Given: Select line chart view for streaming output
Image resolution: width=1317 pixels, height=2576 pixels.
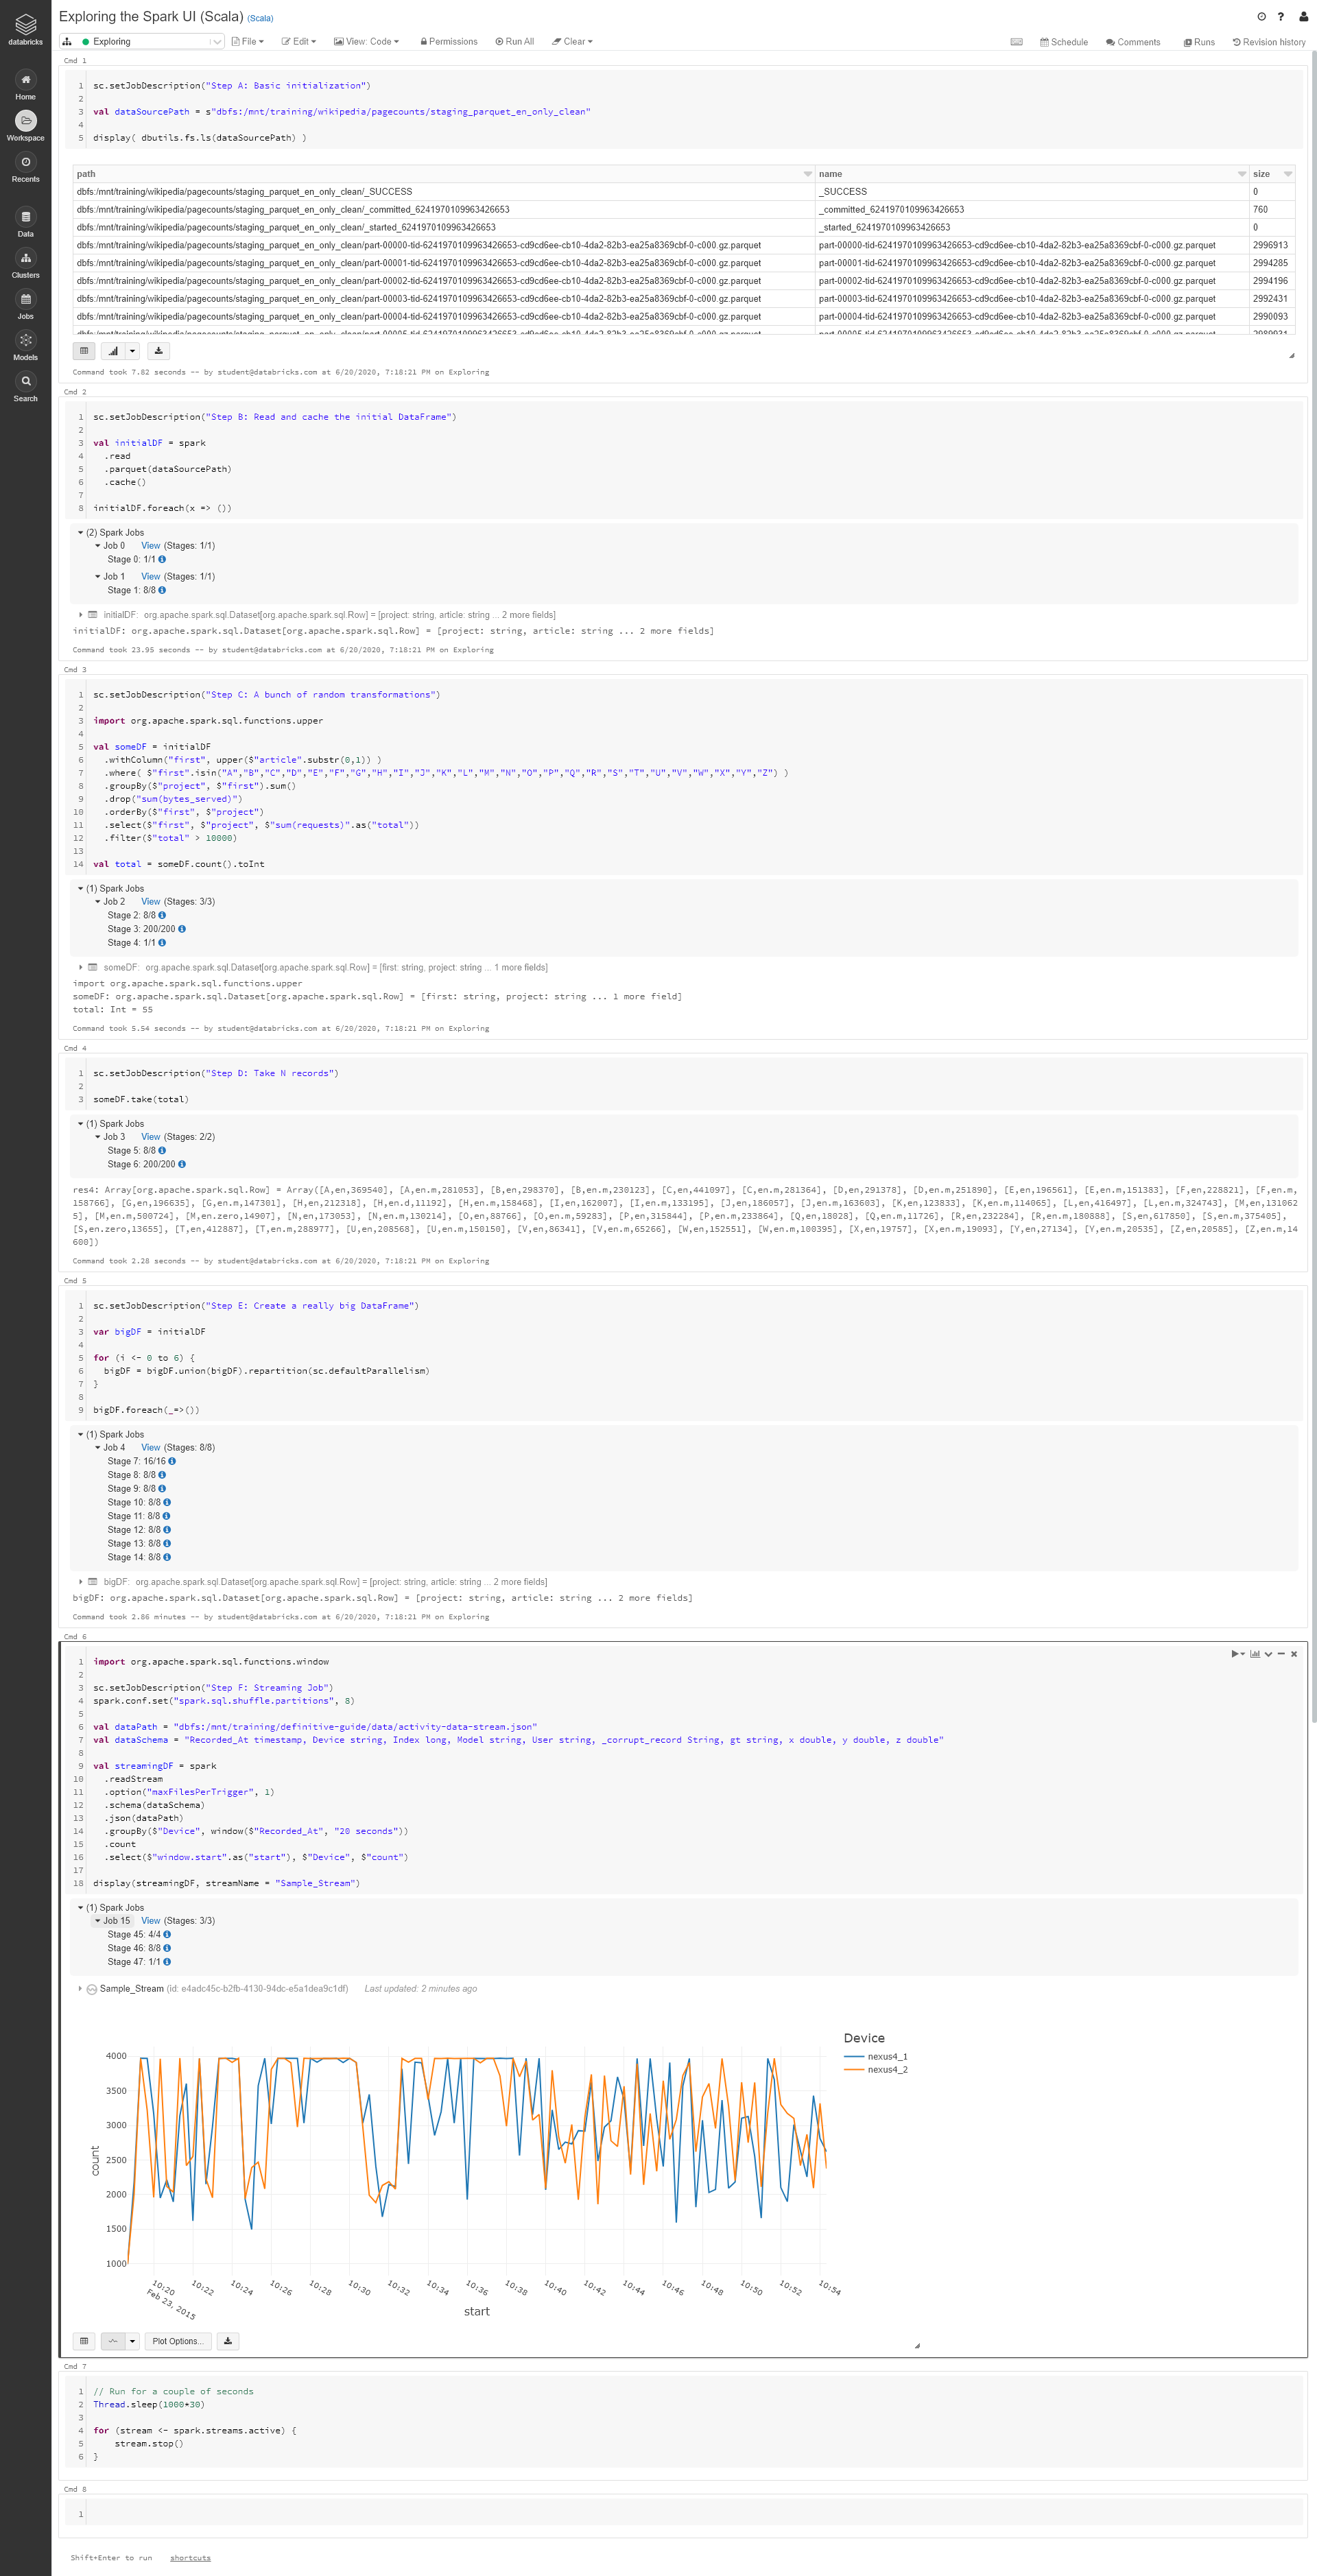Looking at the screenshot, I should coord(113,2341).
